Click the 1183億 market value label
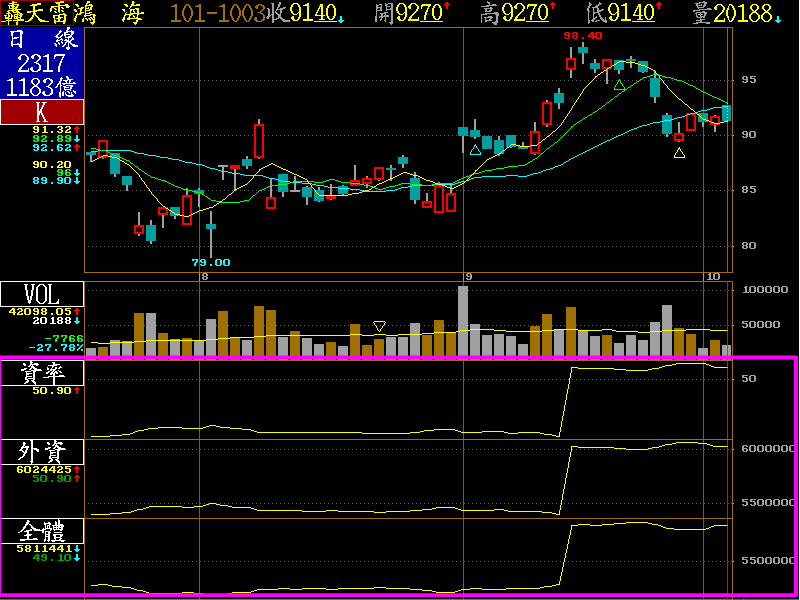This screenshot has height=600, width=800. [x=42, y=87]
